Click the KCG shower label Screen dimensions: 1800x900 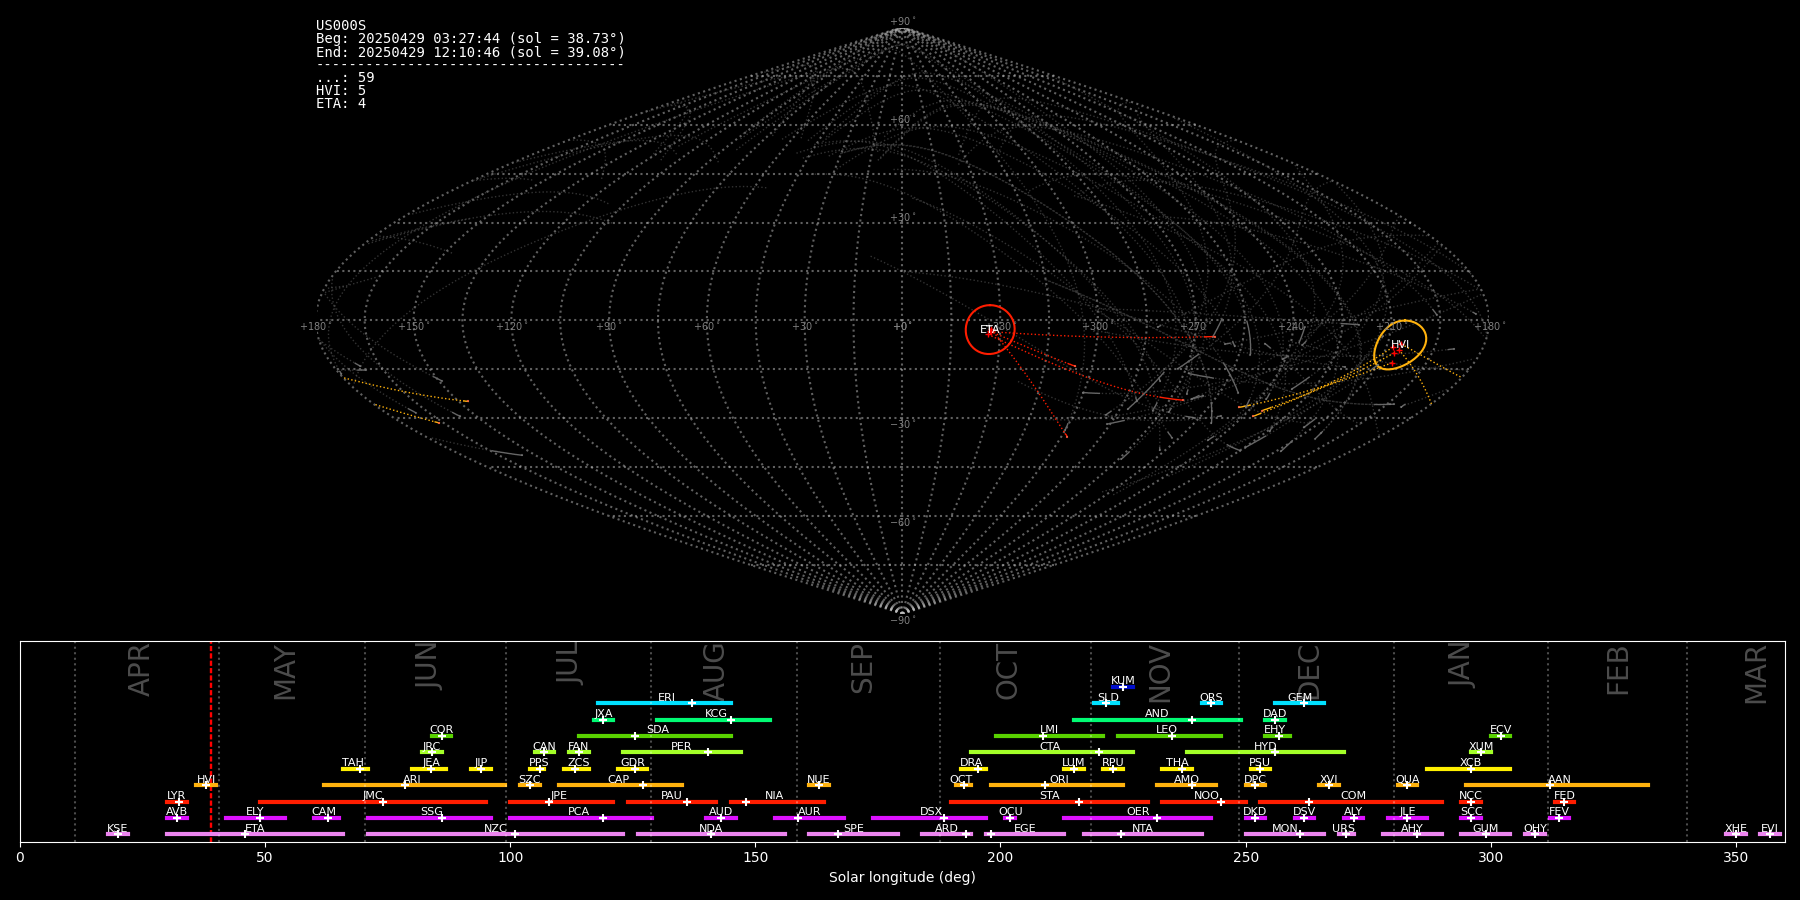(x=716, y=713)
